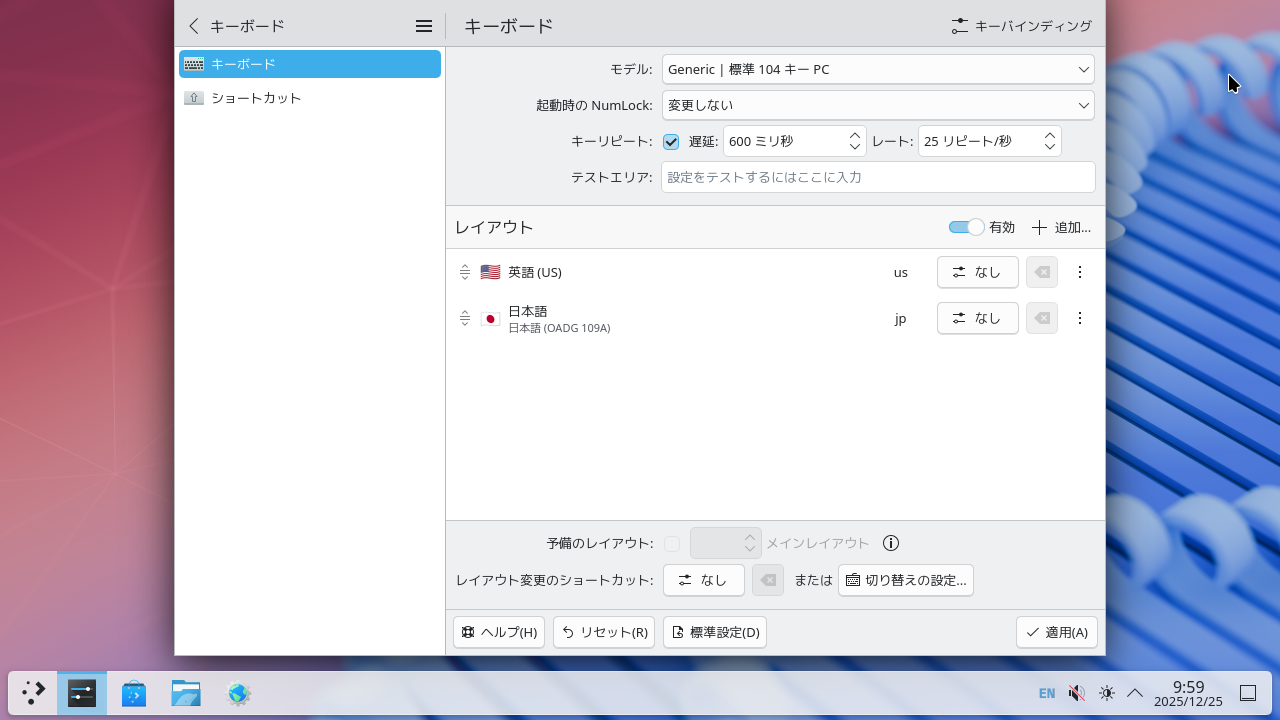
Task: Open the レイアウト変更のショートカット picker showing なし
Action: [x=704, y=580]
